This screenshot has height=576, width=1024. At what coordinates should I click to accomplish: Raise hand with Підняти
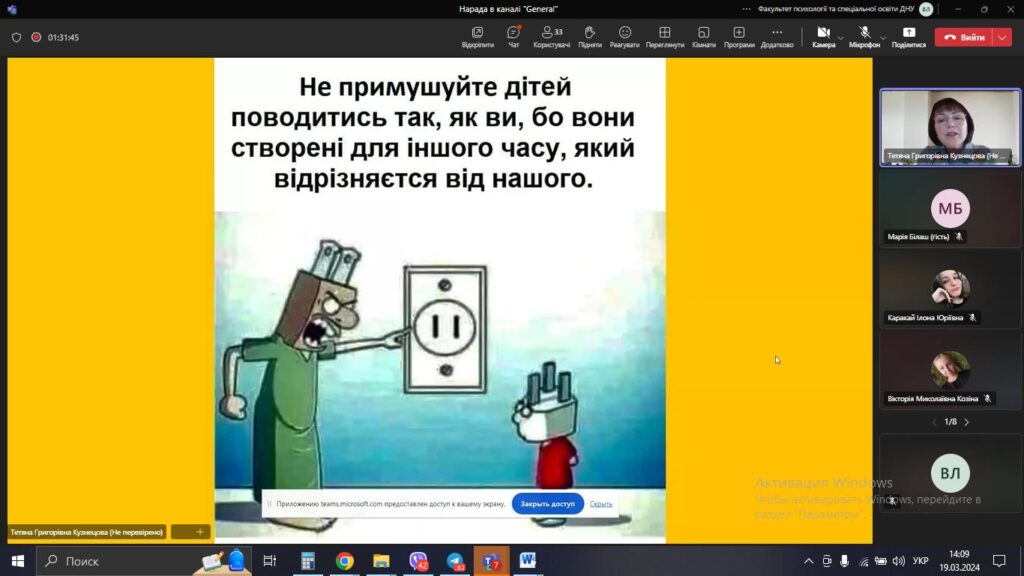click(x=589, y=37)
